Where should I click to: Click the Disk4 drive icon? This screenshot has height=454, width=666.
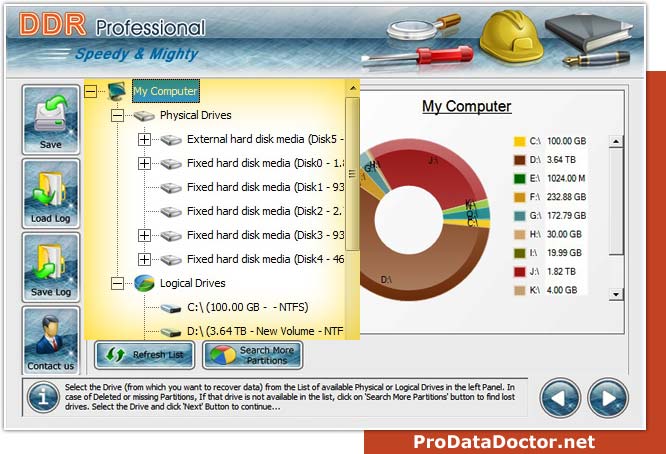pos(171,259)
